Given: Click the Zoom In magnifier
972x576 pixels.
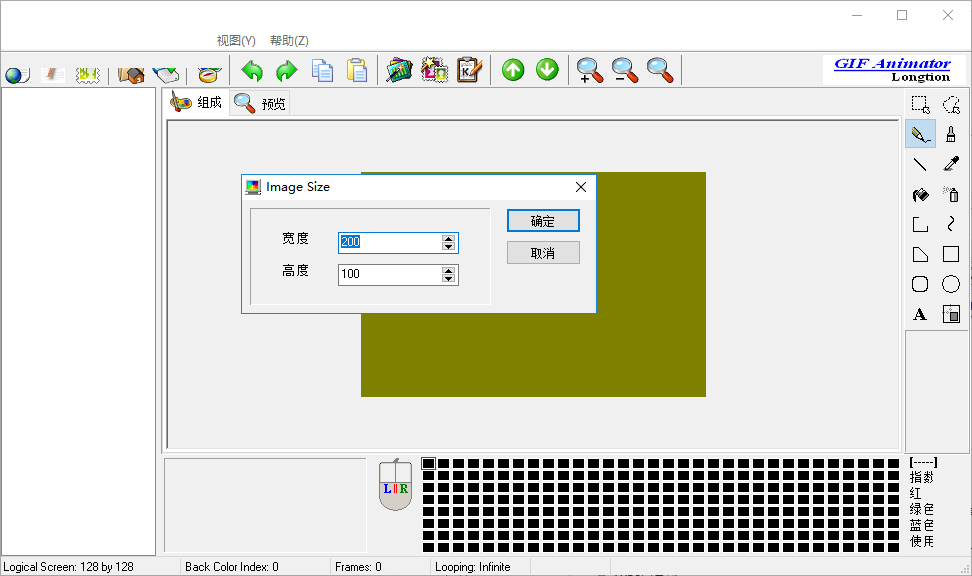Looking at the screenshot, I should coord(590,70).
